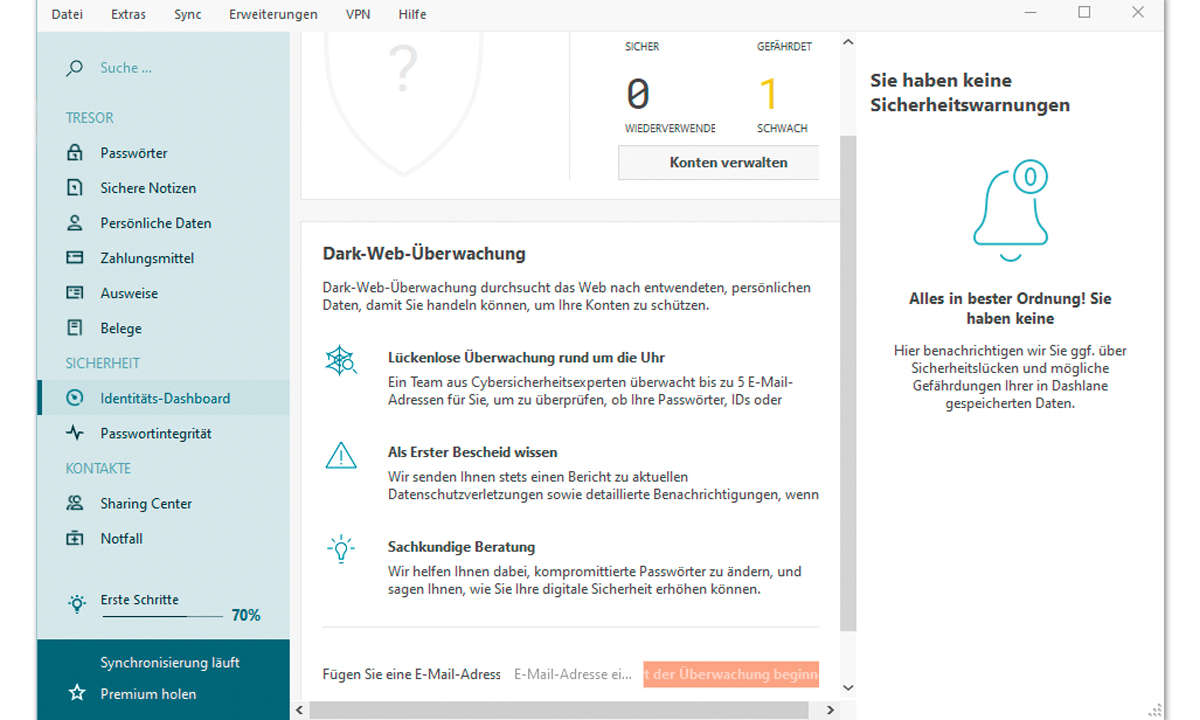Open the Sync menu

pyautogui.click(x=187, y=14)
